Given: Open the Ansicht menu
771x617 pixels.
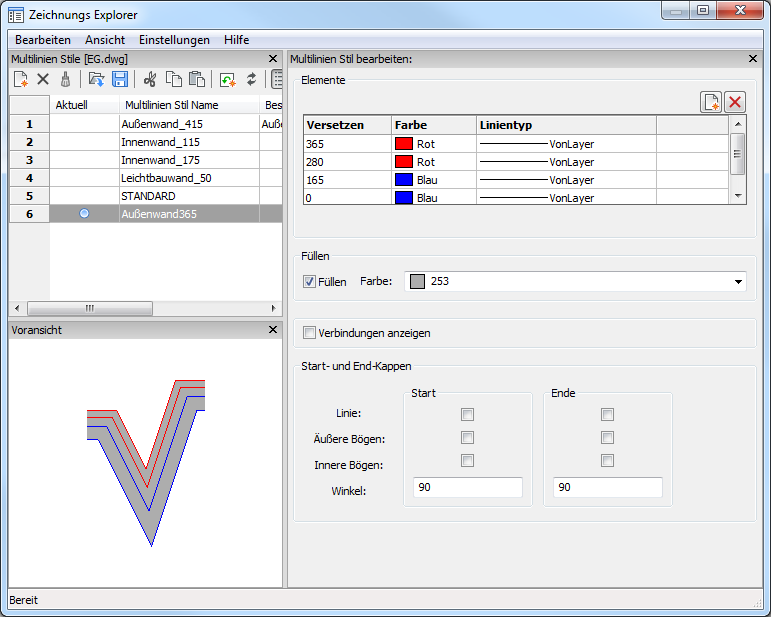Looking at the screenshot, I should [x=105, y=40].
